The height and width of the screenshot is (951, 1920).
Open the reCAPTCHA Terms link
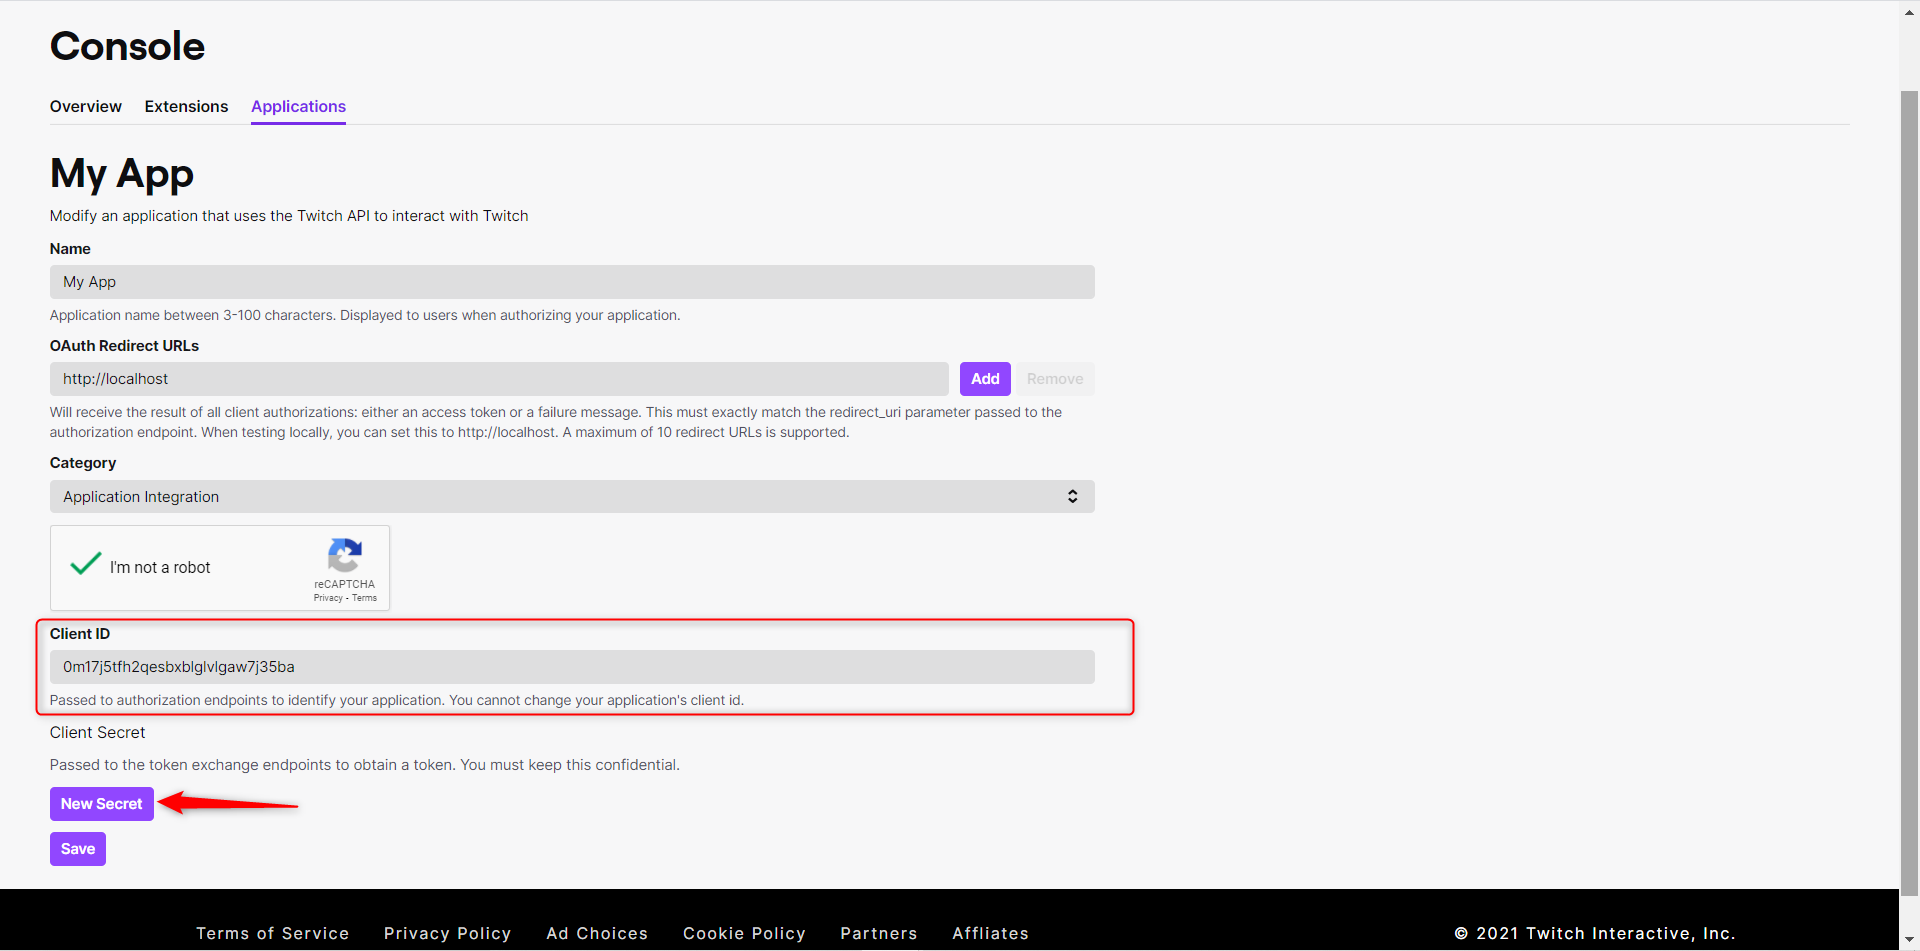pyautogui.click(x=364, y=598)
